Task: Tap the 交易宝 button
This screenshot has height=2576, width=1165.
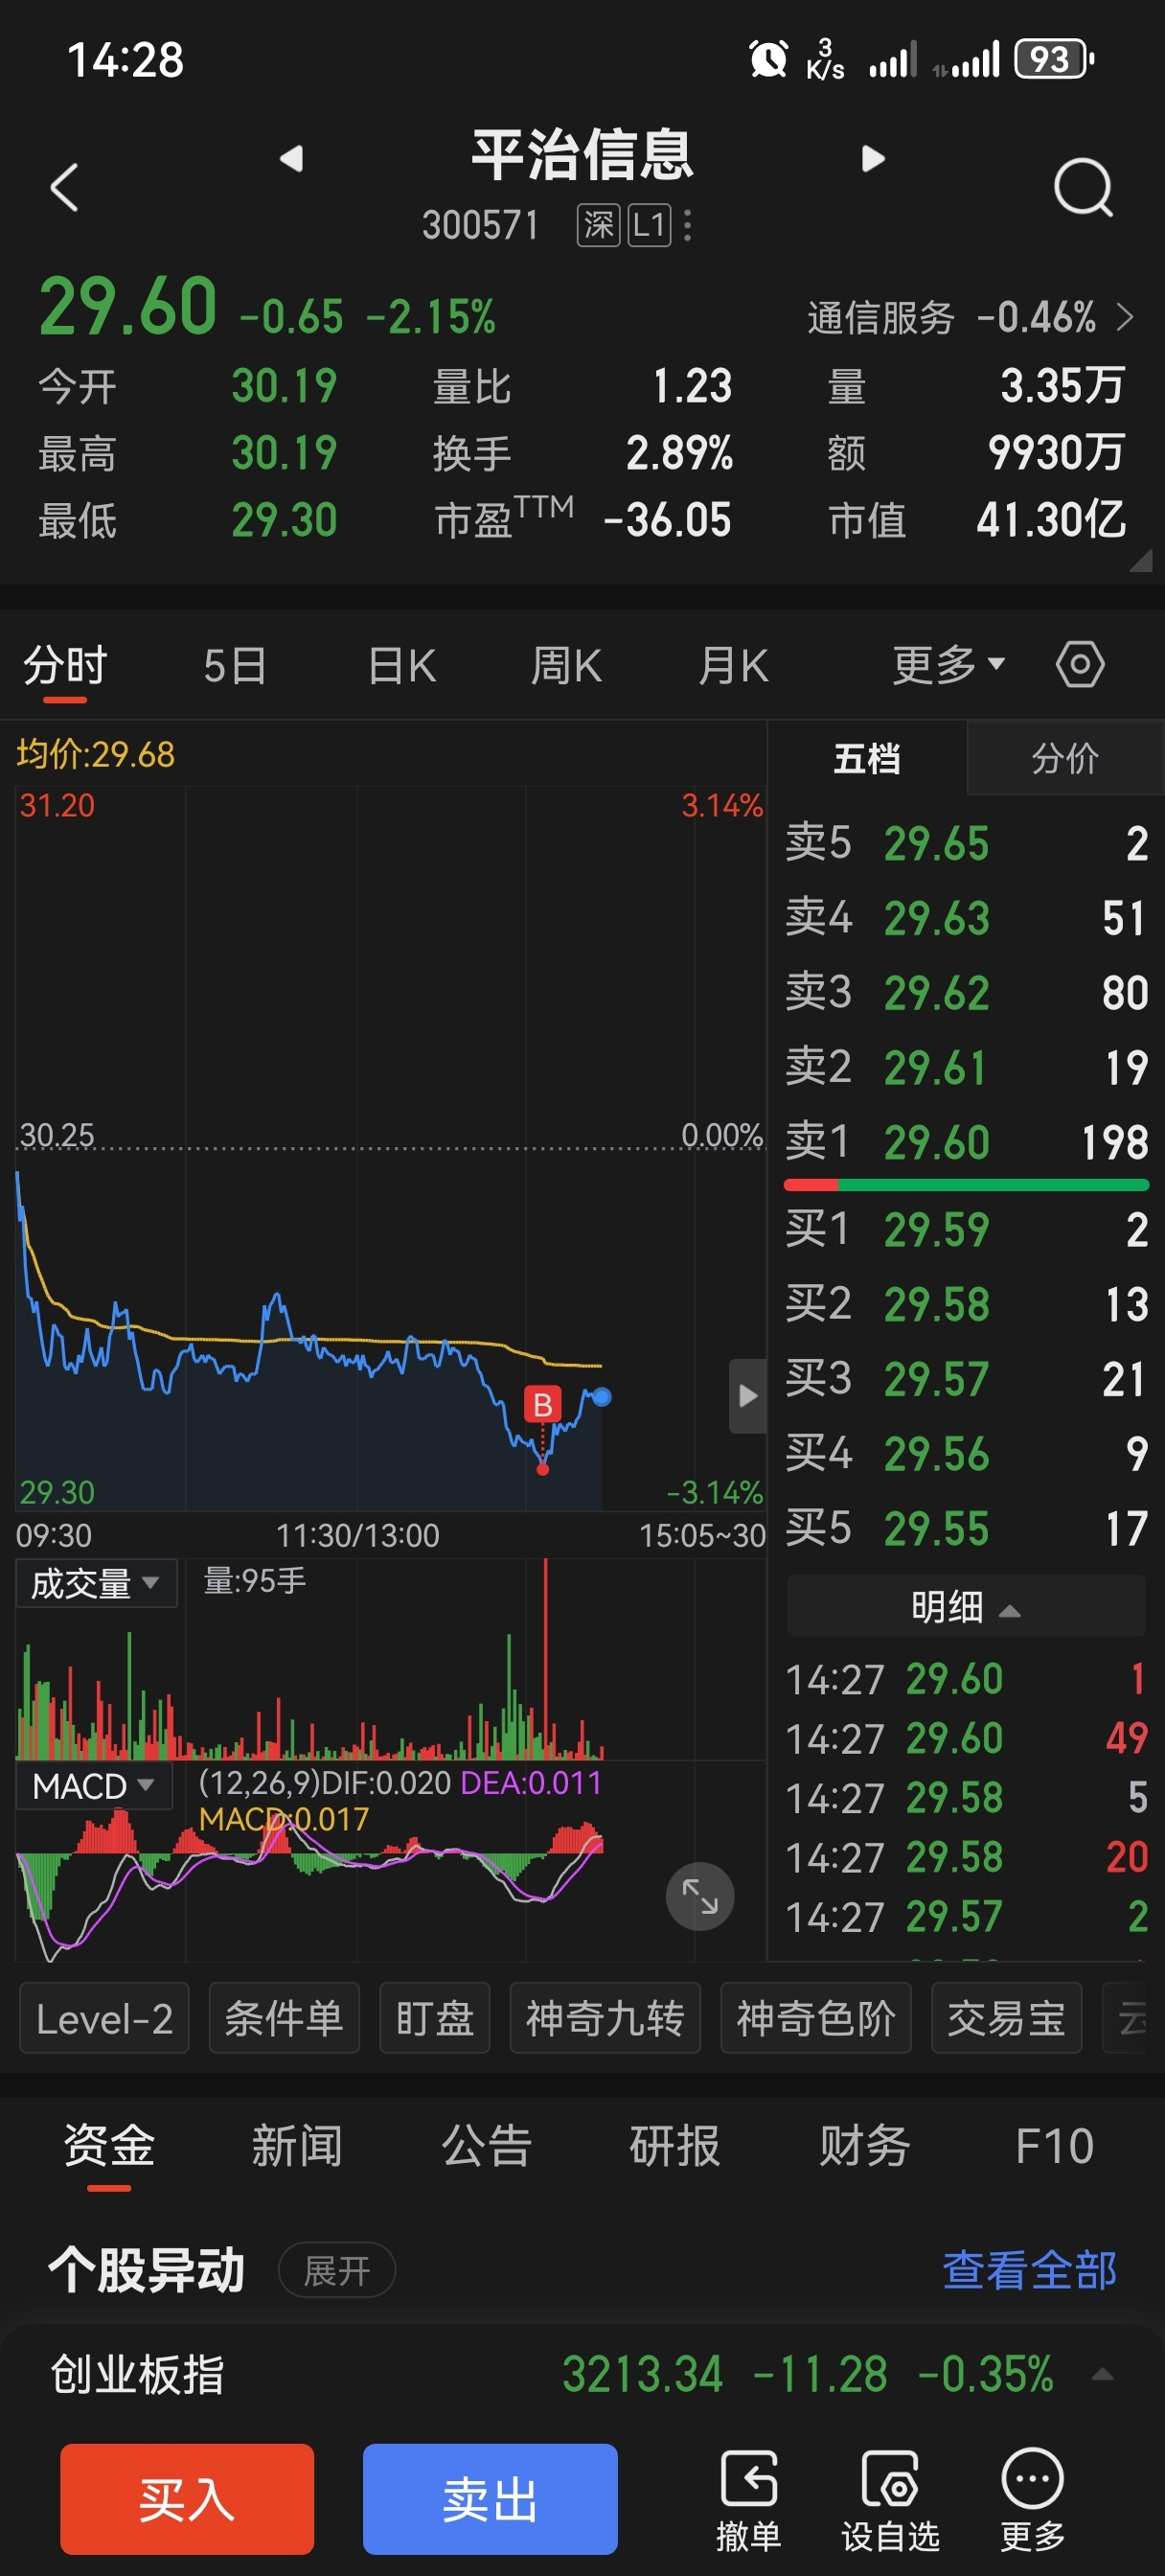Action: pos(1006,2018)
